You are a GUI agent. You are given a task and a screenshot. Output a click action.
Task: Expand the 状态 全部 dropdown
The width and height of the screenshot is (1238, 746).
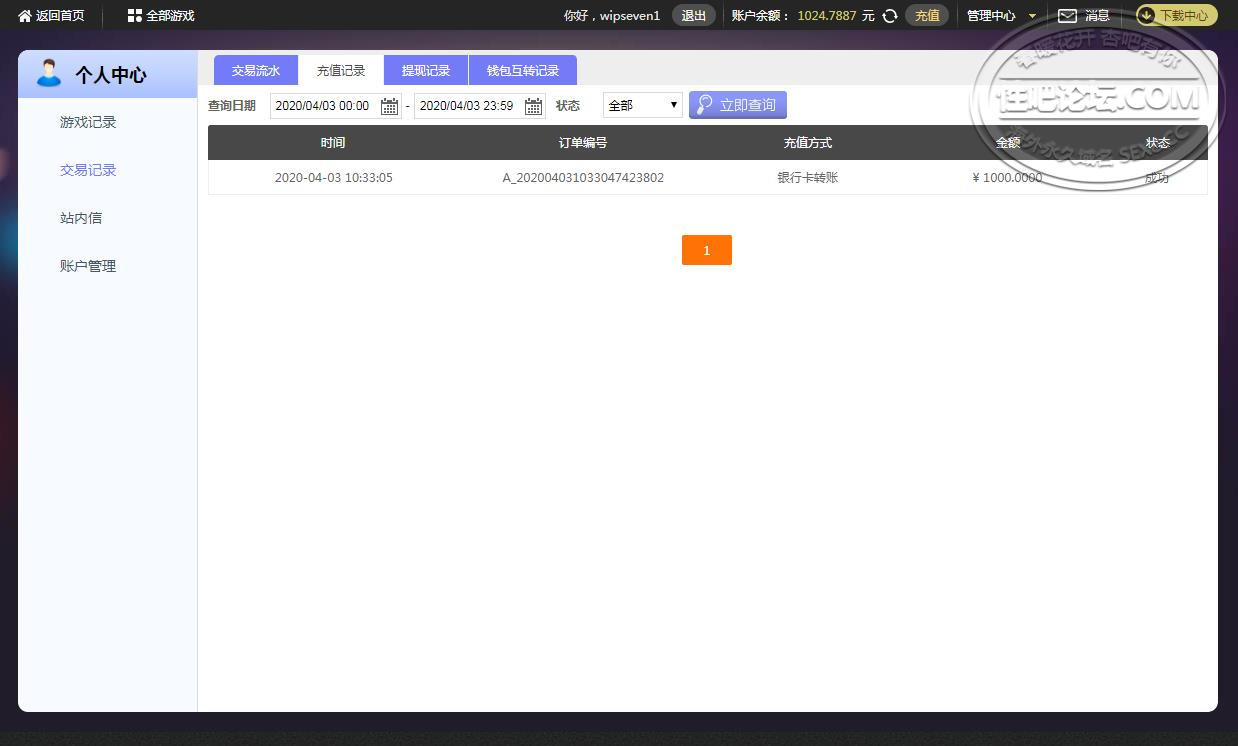click(643, 105)
